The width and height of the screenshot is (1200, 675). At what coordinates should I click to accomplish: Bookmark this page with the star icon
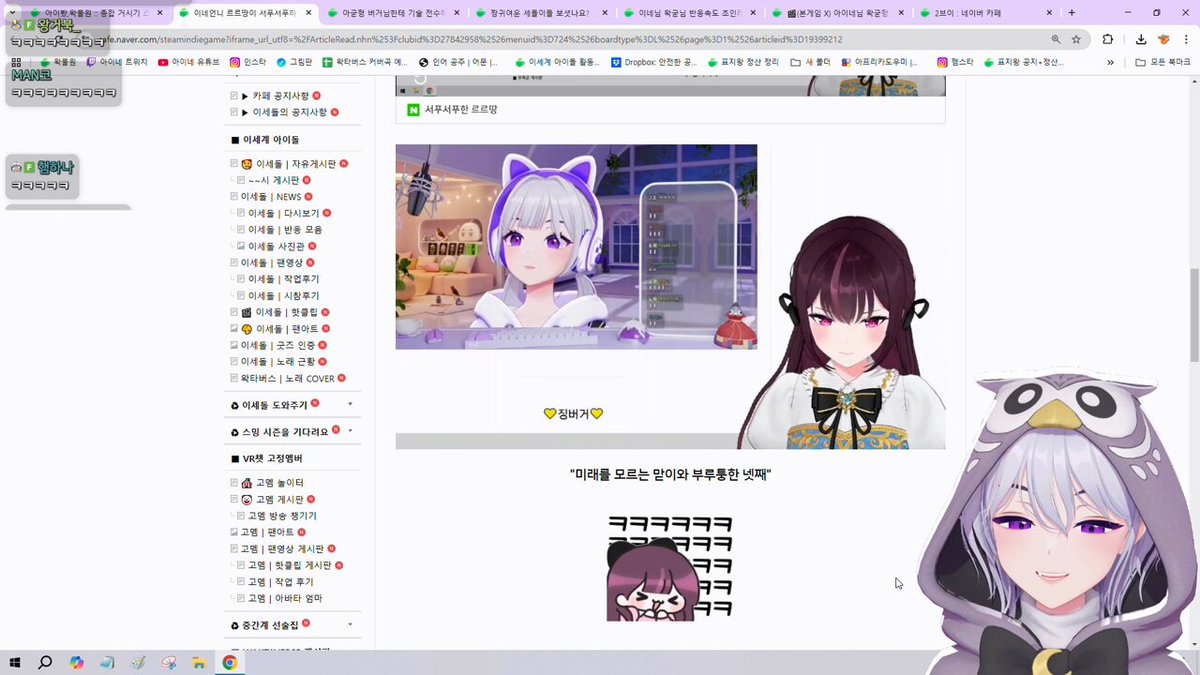point(1076,39)
